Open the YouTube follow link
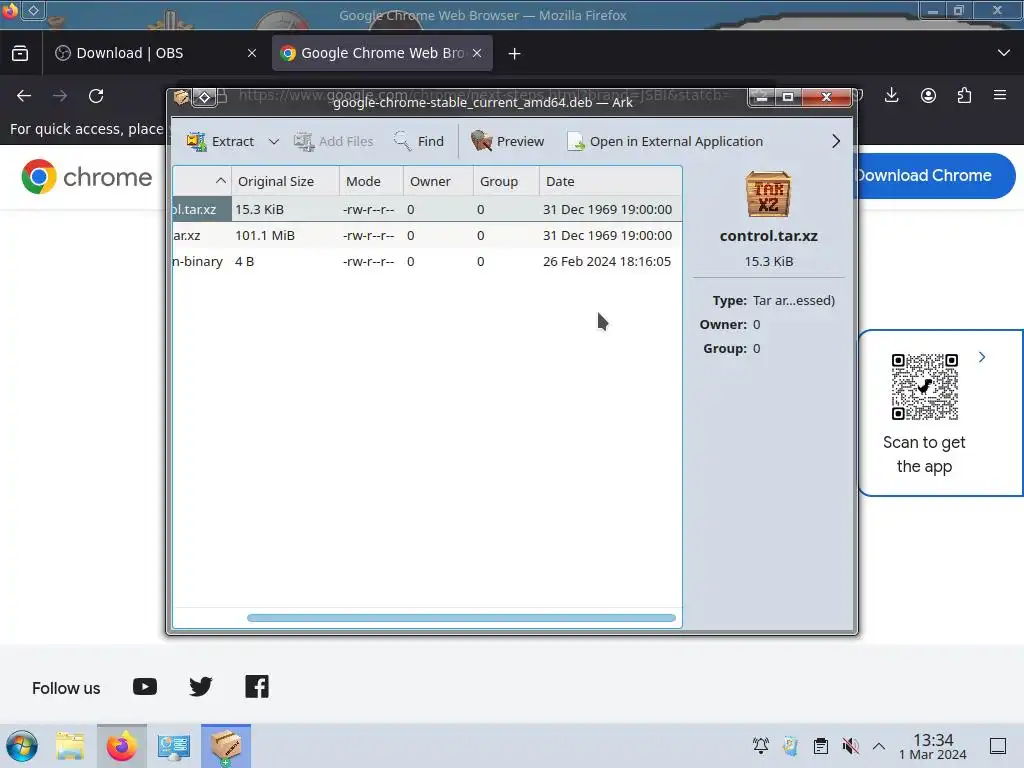This screenshot has height=768, width=1024. (x=145, y=686)
